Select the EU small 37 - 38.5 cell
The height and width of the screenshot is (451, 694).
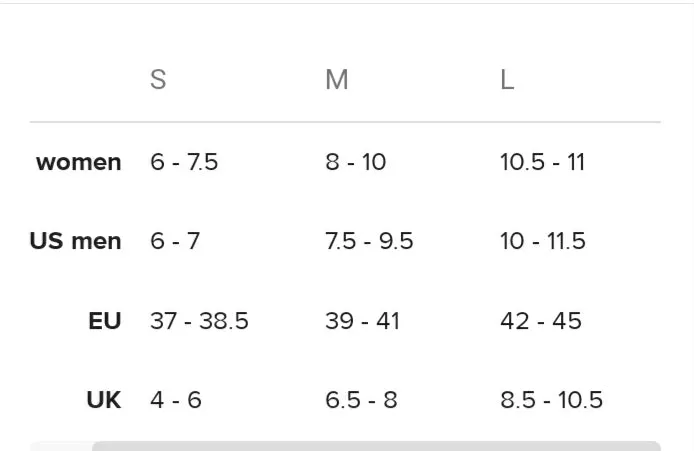[199, 321]
